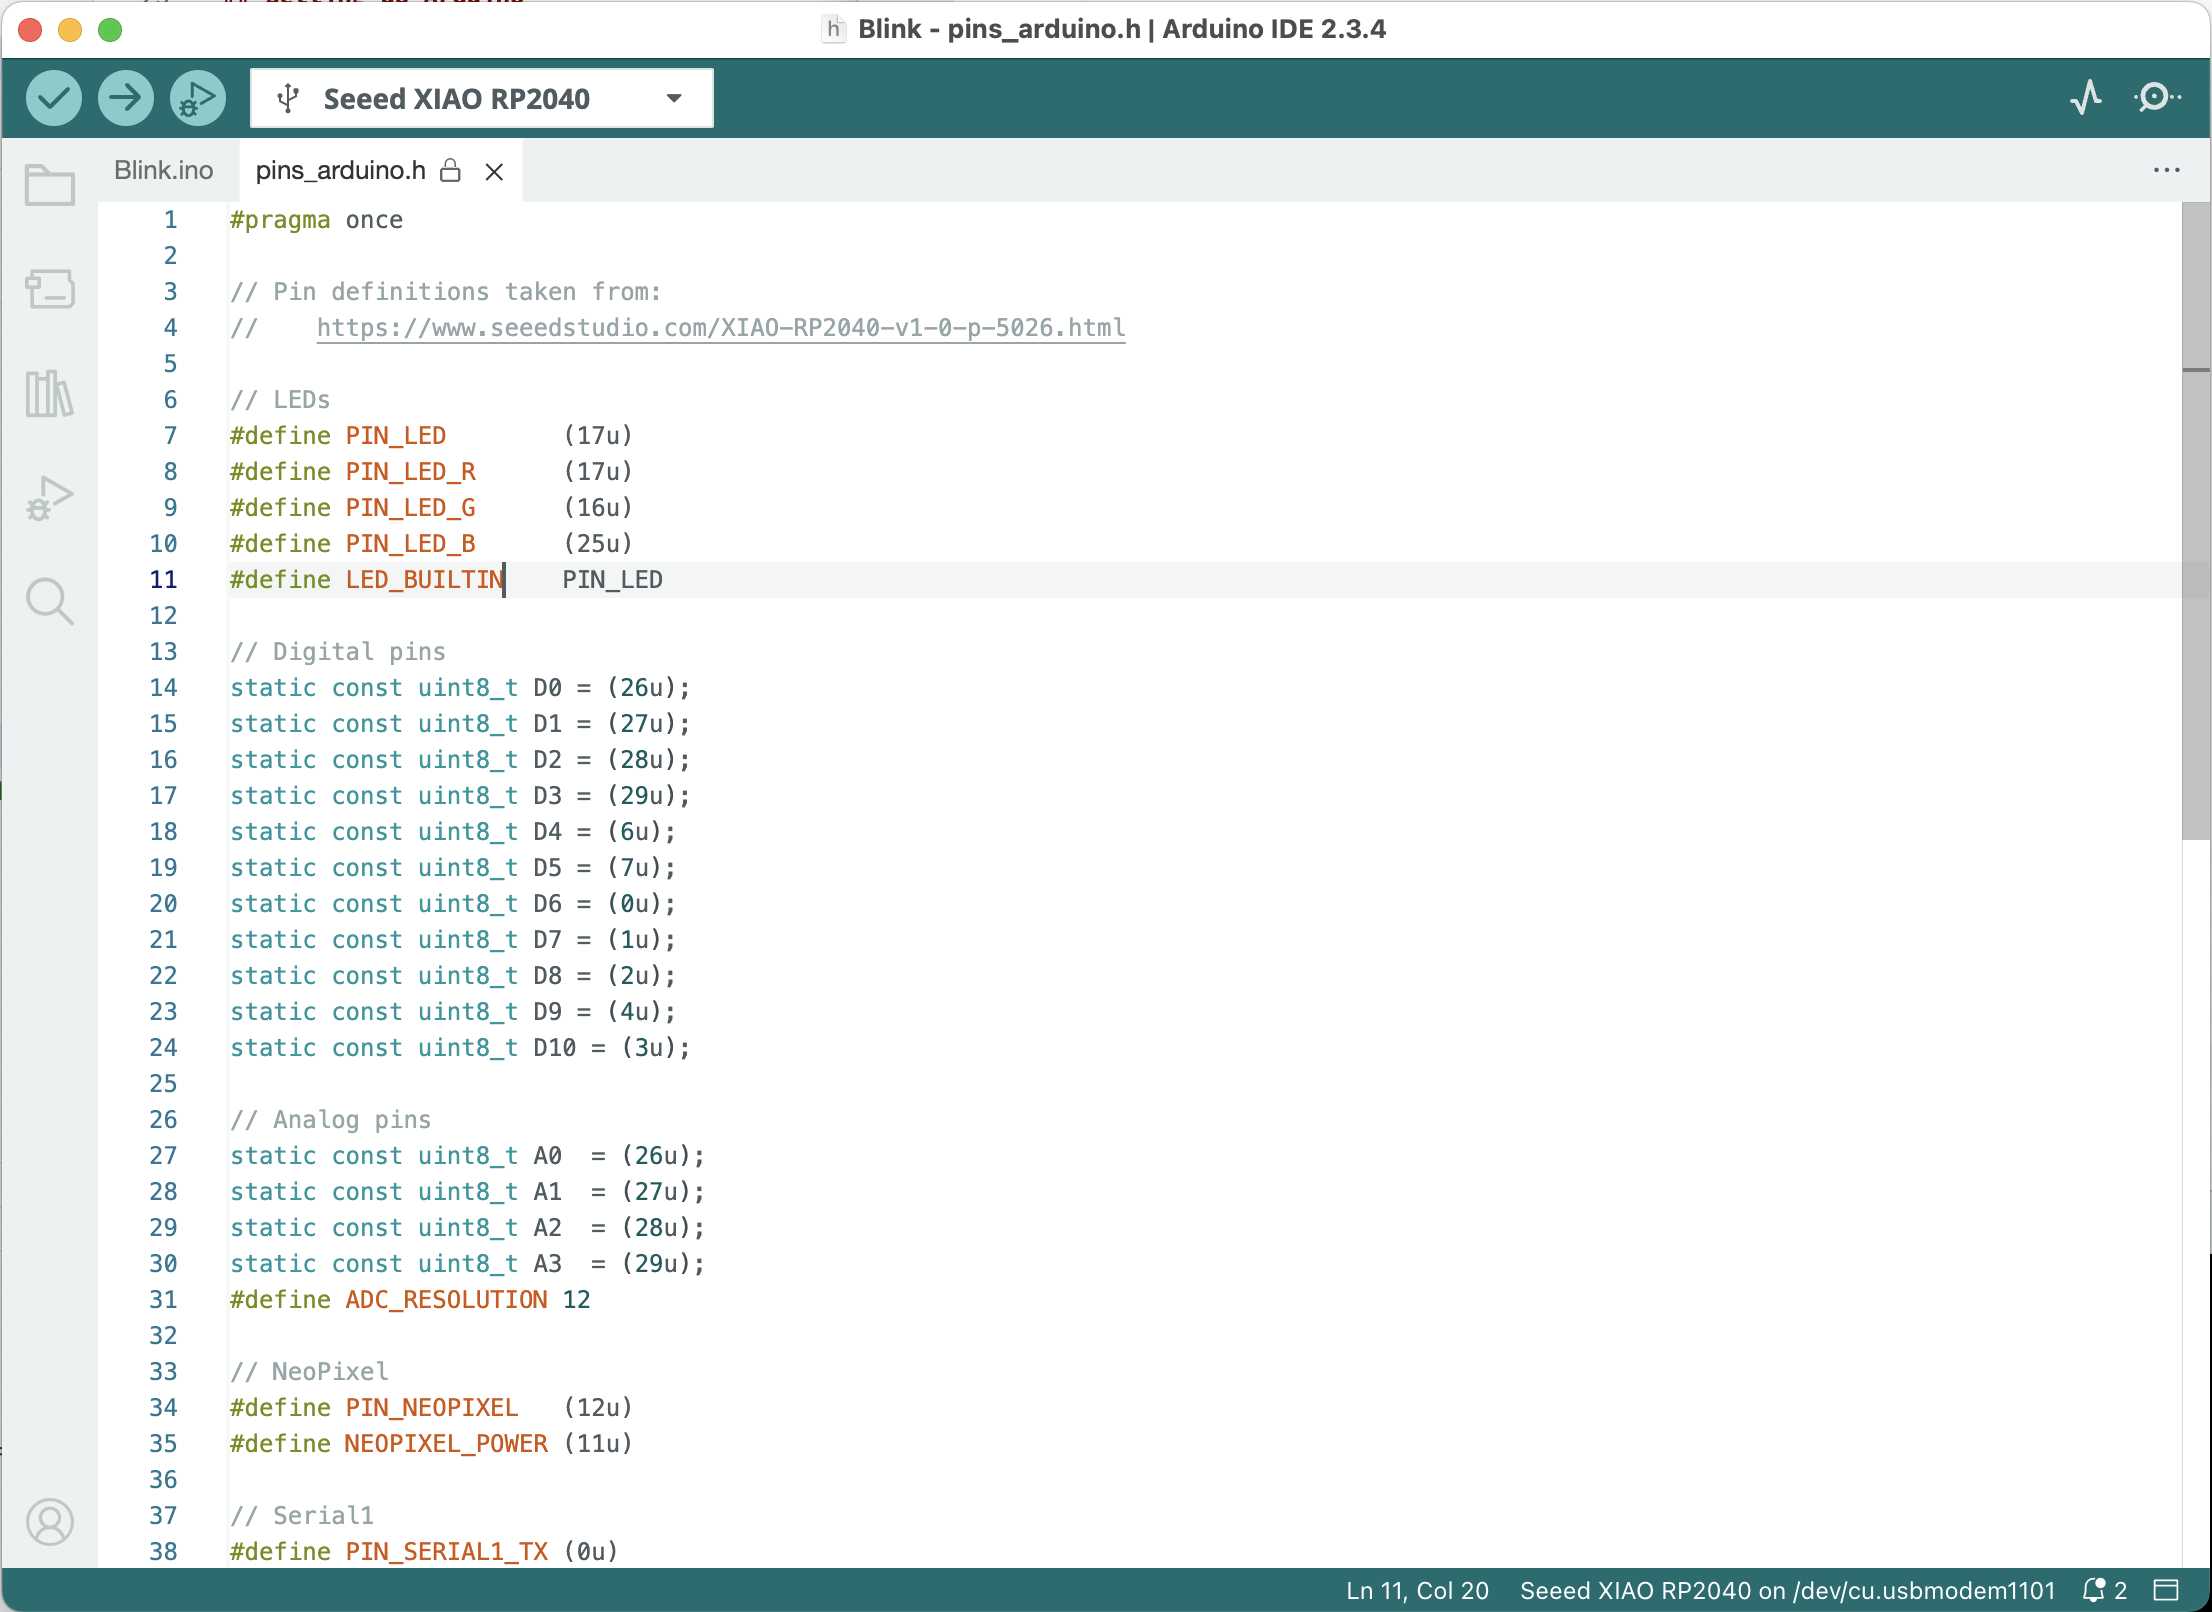Select the pins_arduino.h tab
The height and width of the screenshot is (1612, 2212).
[x=340, y=170]
